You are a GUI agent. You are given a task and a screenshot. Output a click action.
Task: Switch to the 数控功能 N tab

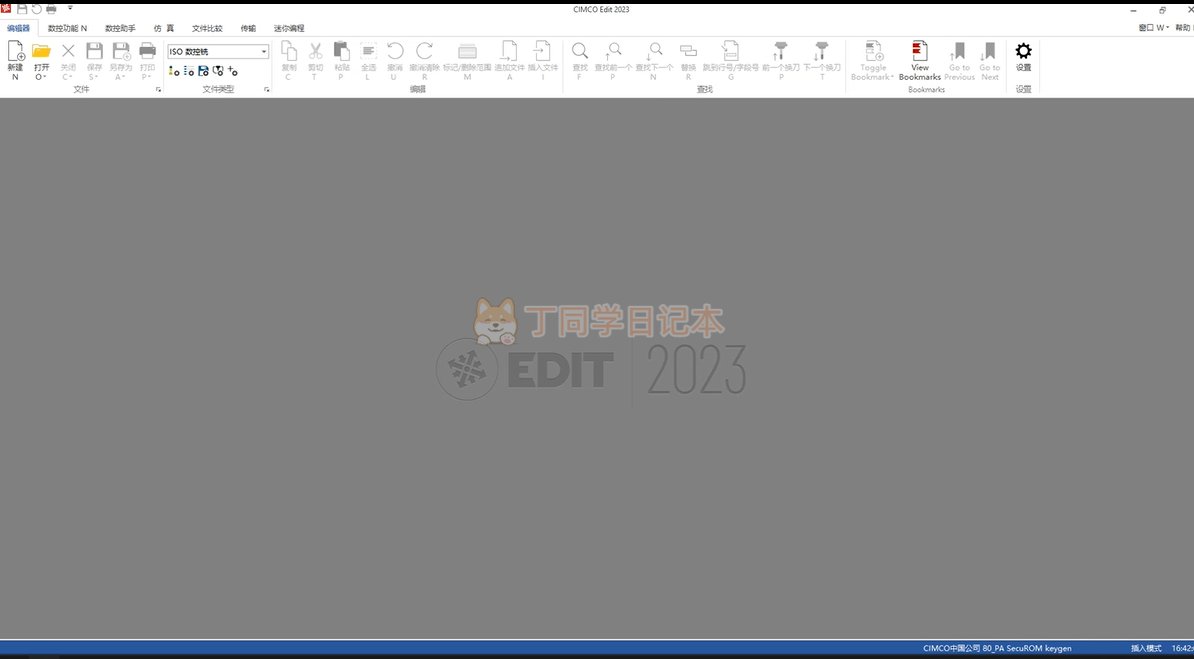pyautogui.click(x=67, y=28)
